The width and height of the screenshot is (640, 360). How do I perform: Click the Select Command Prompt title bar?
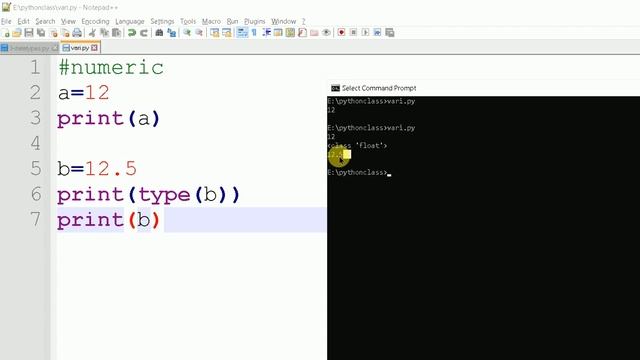(484, 88)
